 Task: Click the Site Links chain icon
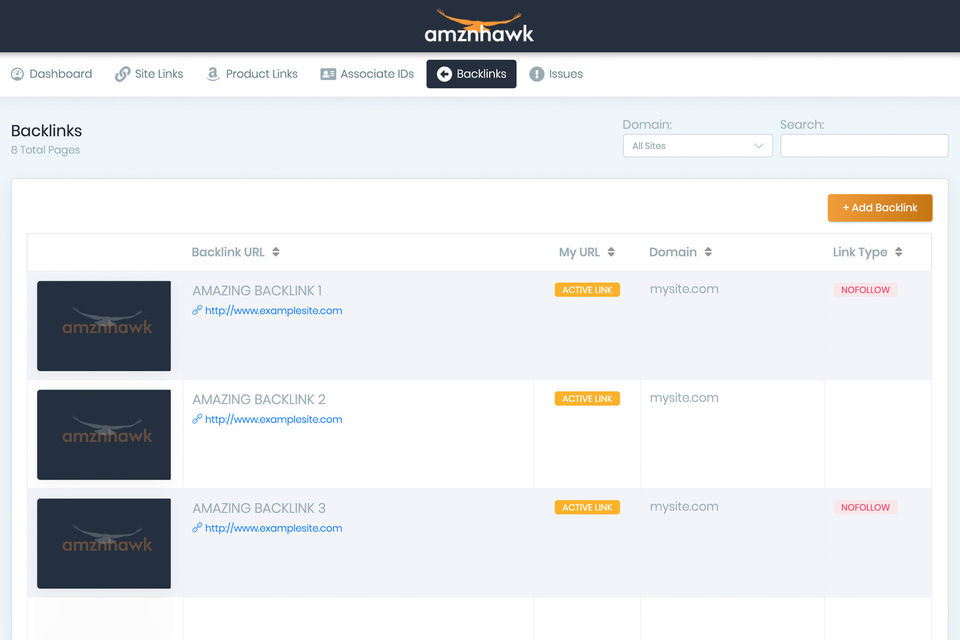(122, 74)
